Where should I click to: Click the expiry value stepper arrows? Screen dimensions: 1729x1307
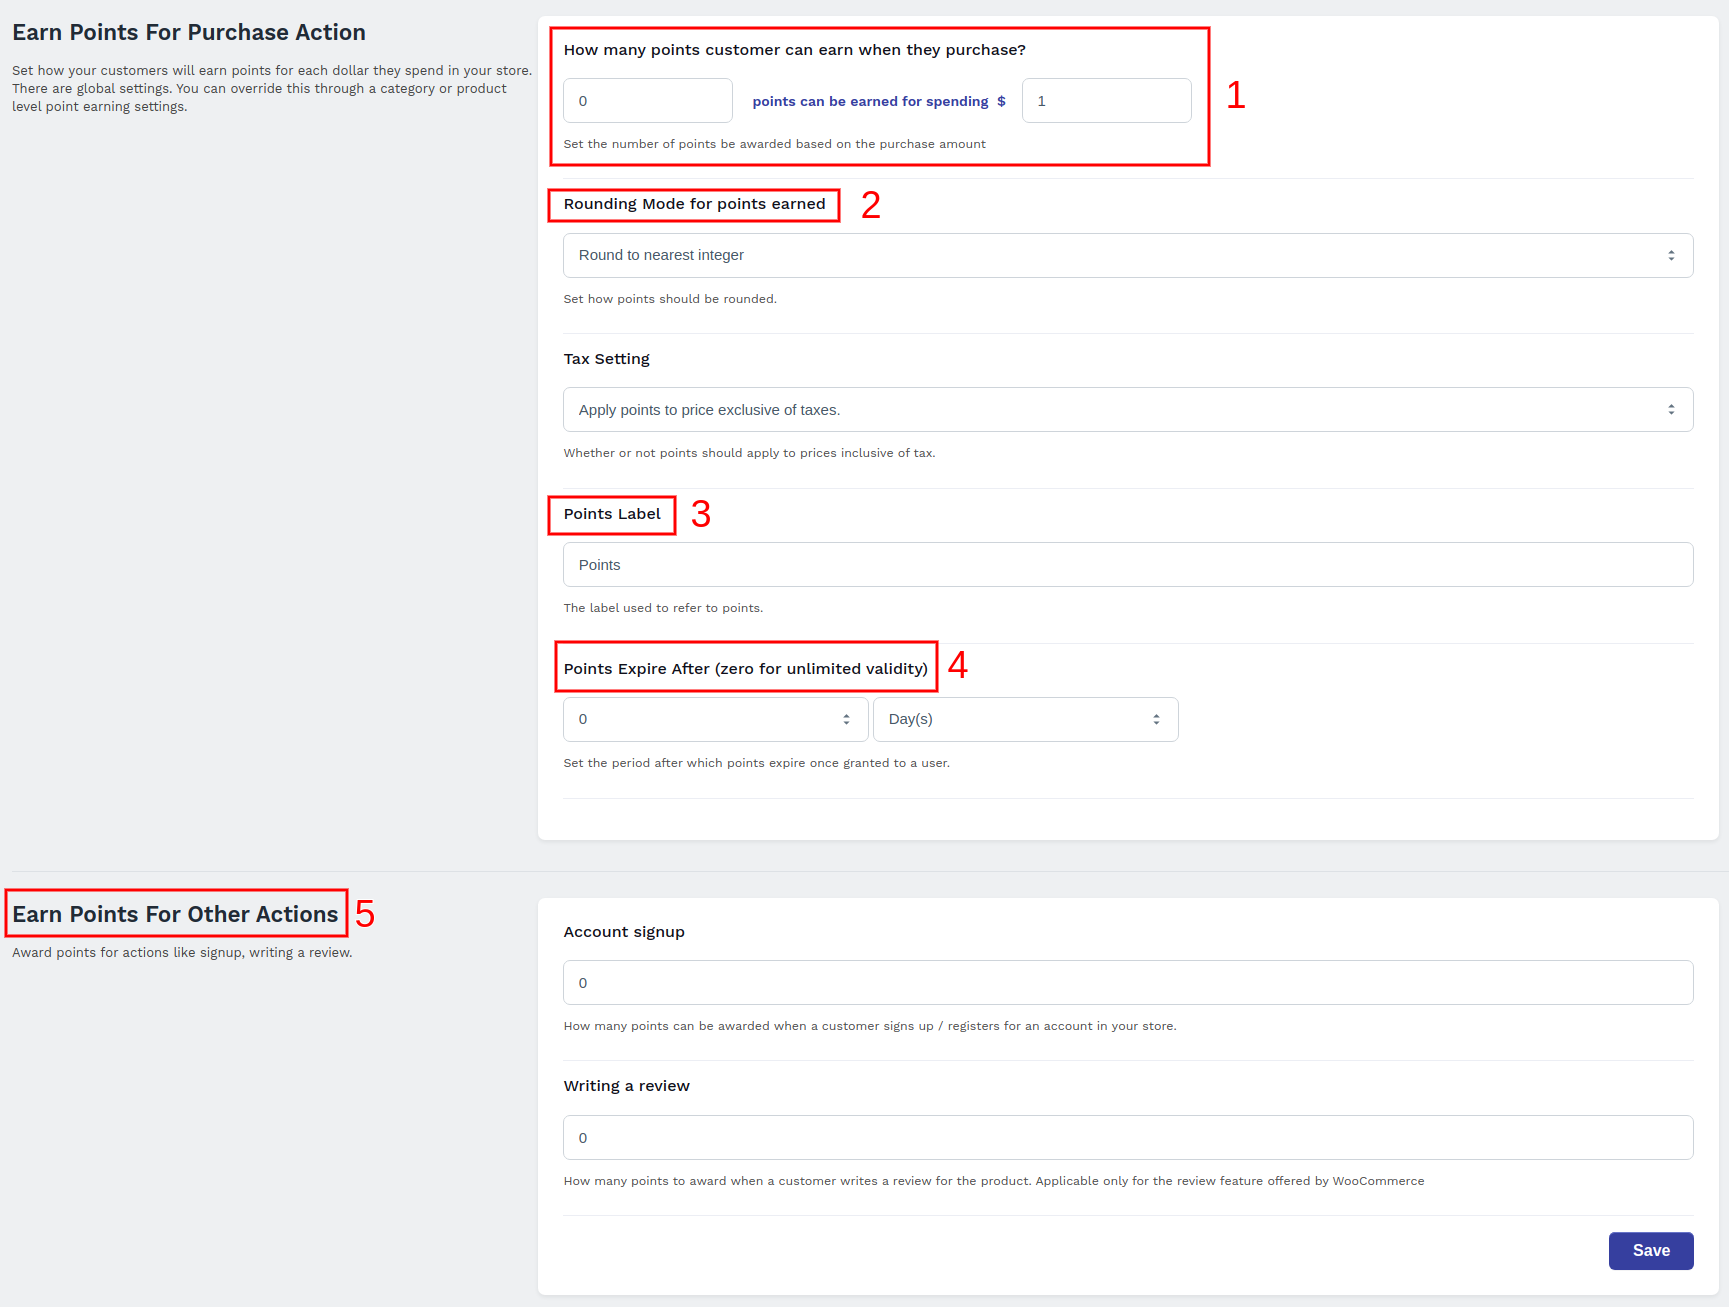pyautogui.click(x=845, y=719)
